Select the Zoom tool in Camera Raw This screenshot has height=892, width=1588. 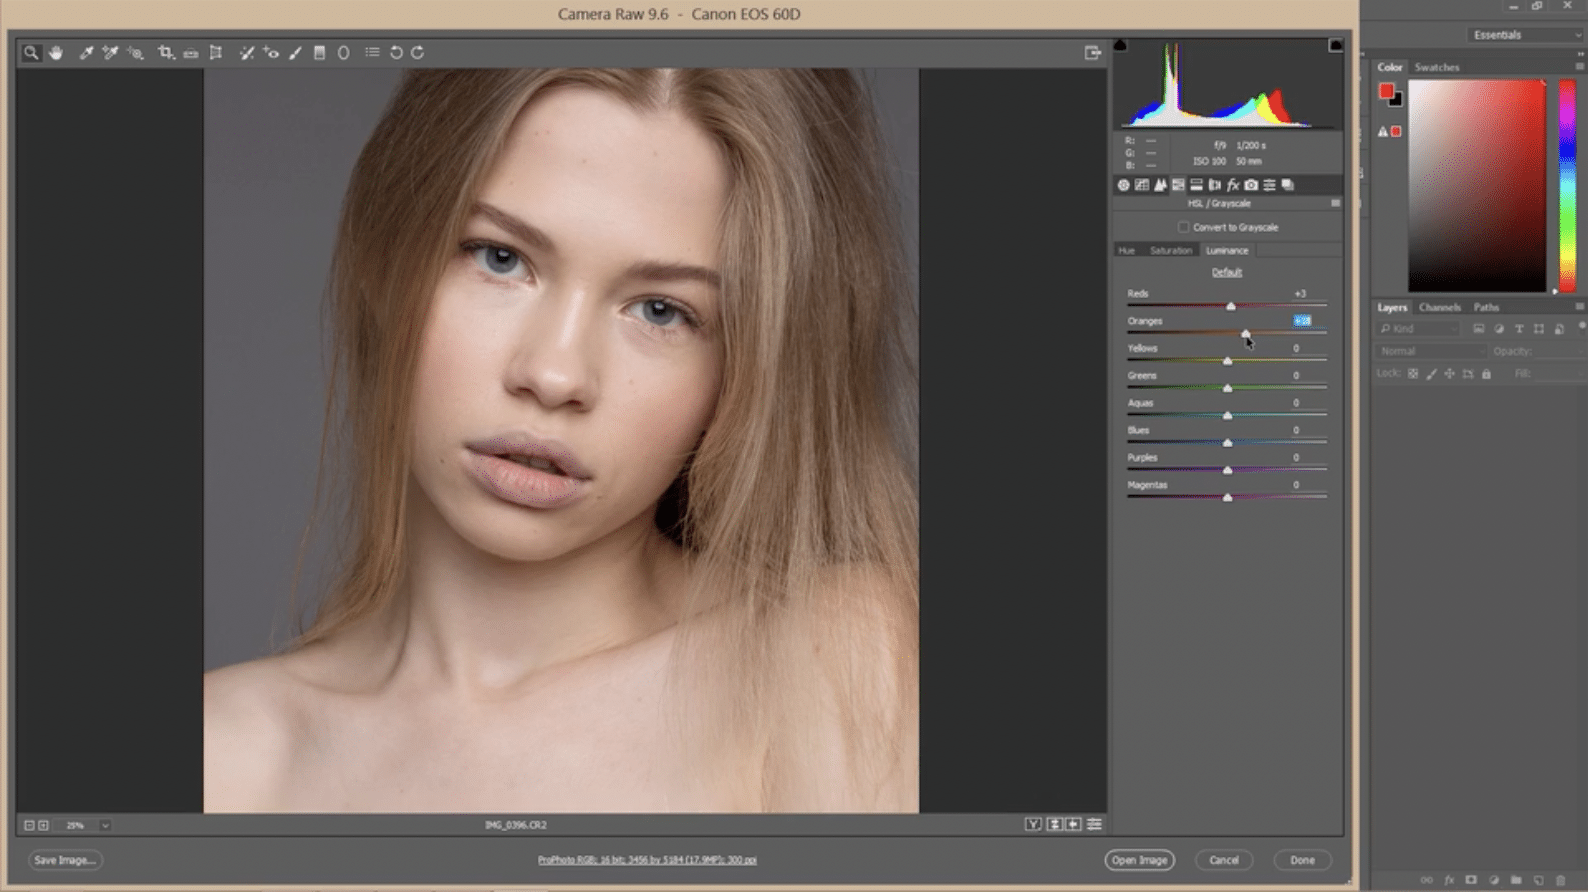31,52
